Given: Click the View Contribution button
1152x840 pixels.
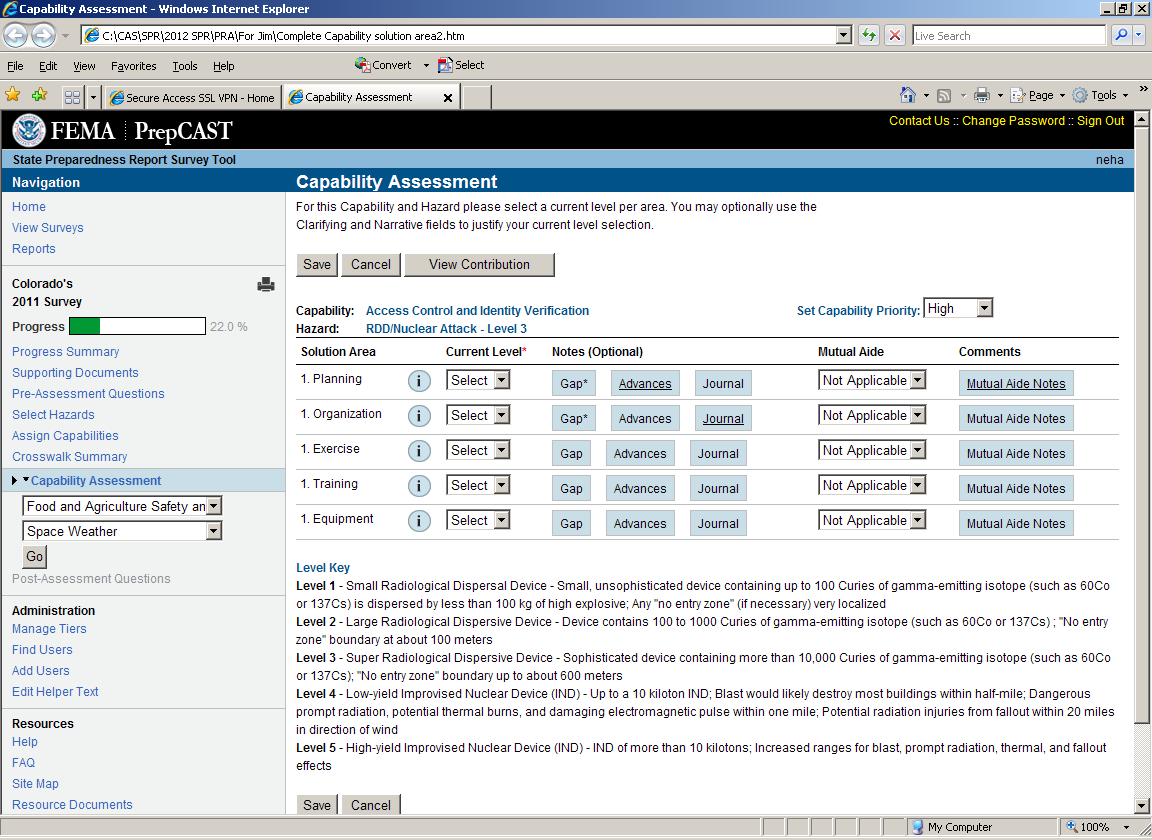Looking at the screenshot, I should click(479, 265).
